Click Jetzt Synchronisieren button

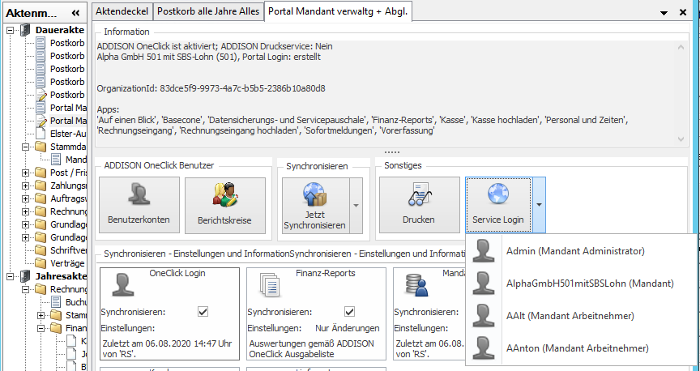pyautogui.click(x=316, y=205)
